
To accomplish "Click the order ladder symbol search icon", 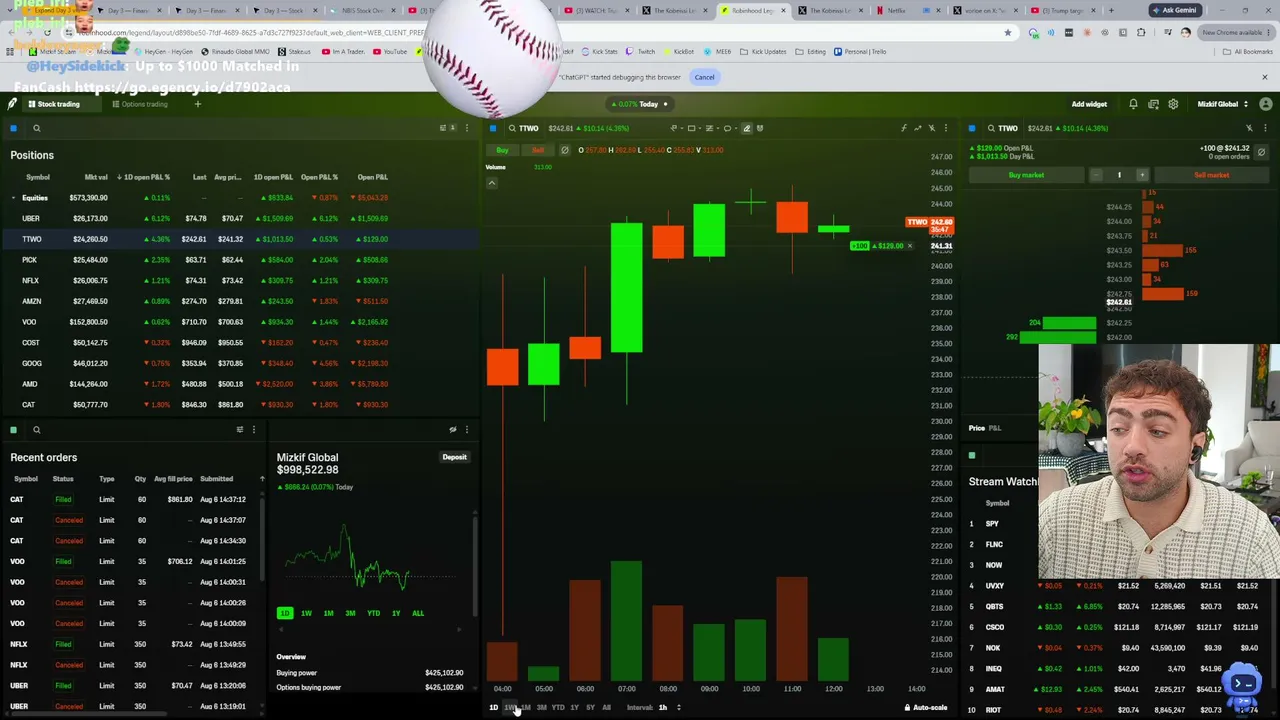I will click(x=991, y=128).
